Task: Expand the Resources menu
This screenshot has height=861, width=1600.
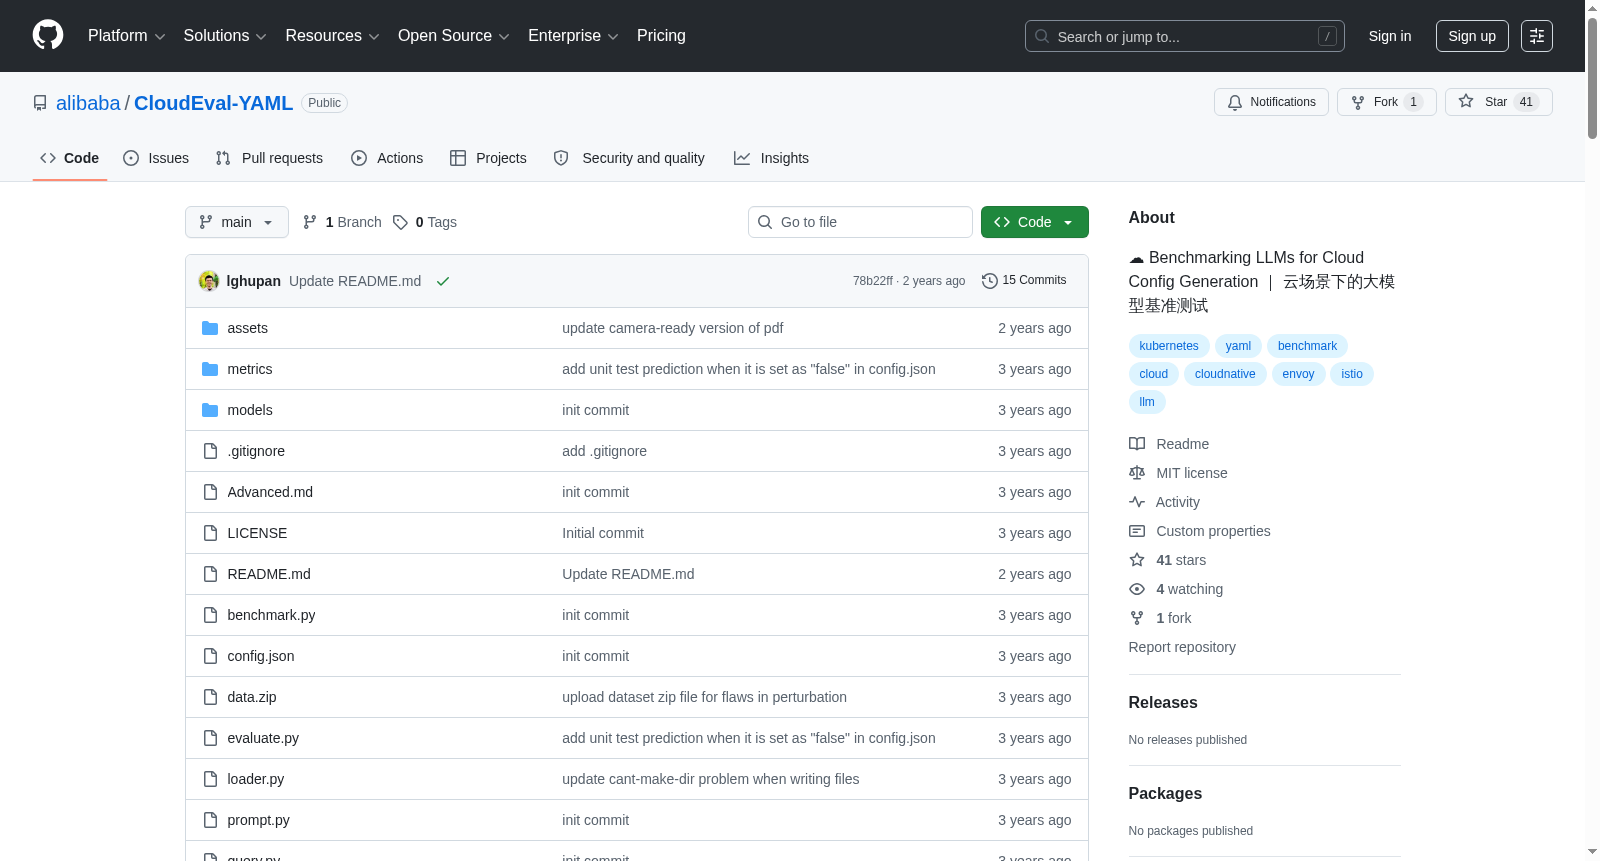Action: coord(332,36)
